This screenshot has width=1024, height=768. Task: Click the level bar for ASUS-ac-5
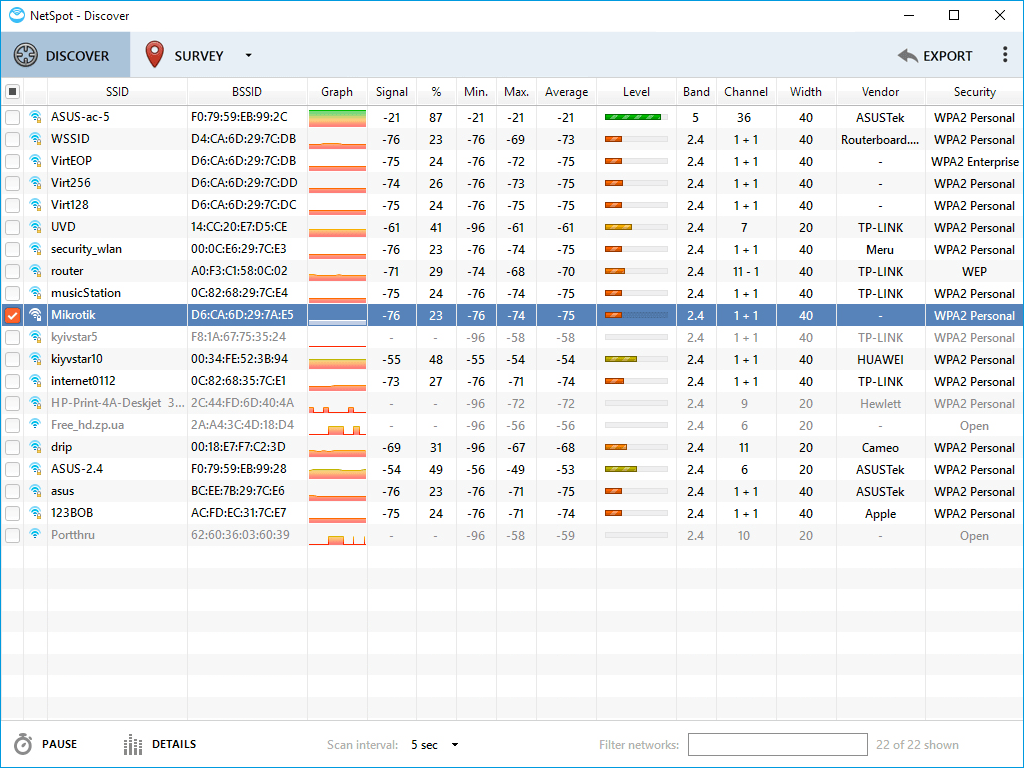pyautogui.click(x=636, y=118)
